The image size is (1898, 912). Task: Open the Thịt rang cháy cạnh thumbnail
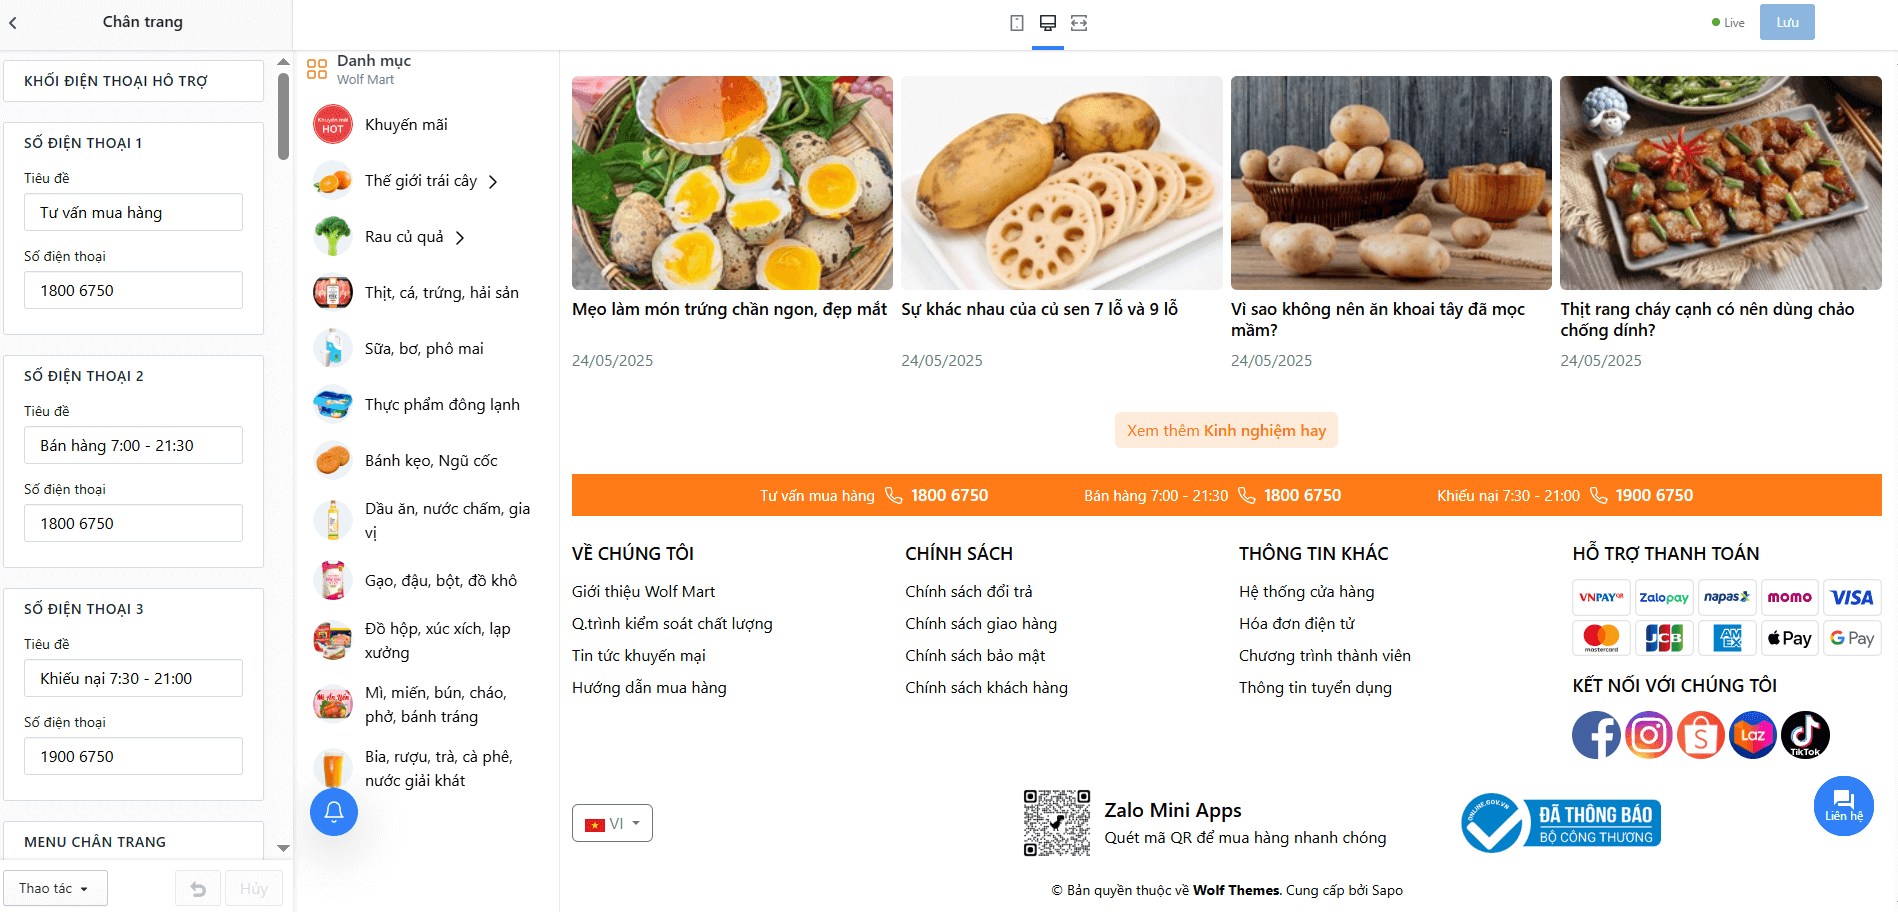click(x=1721, y=183)
